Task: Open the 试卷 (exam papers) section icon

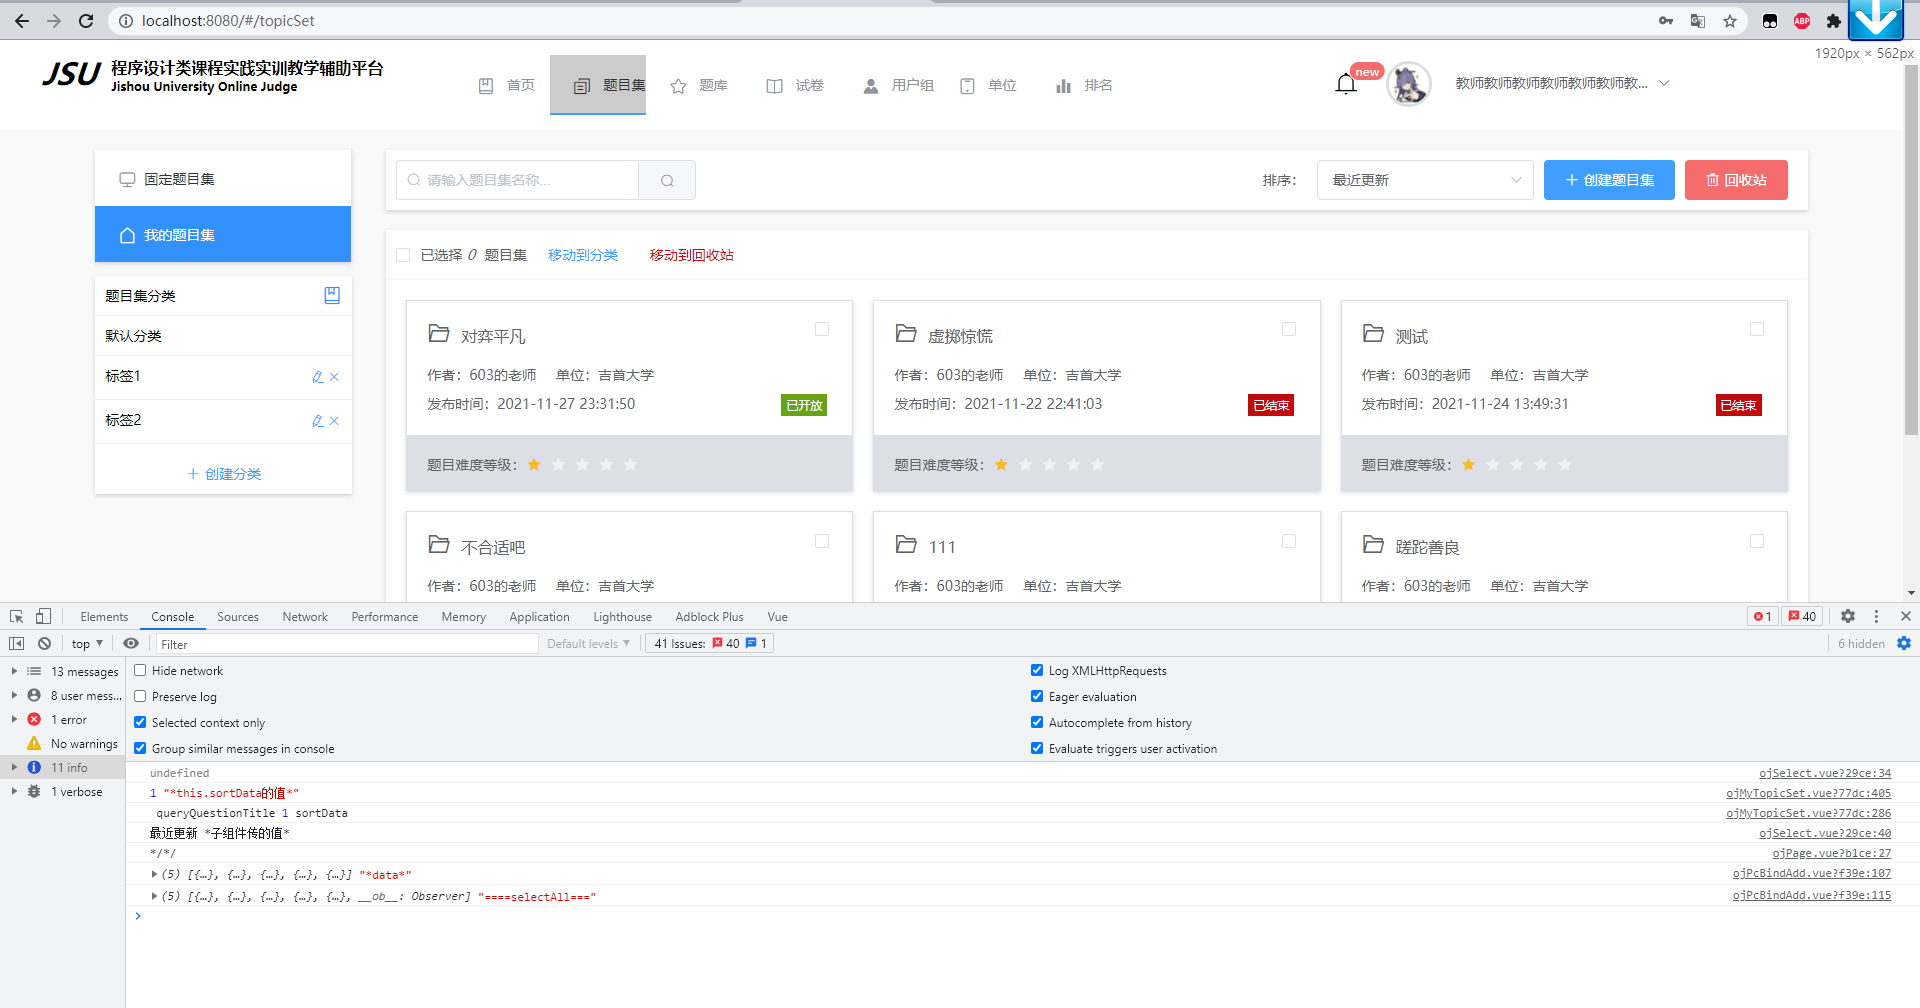Action: coord(774,85)
